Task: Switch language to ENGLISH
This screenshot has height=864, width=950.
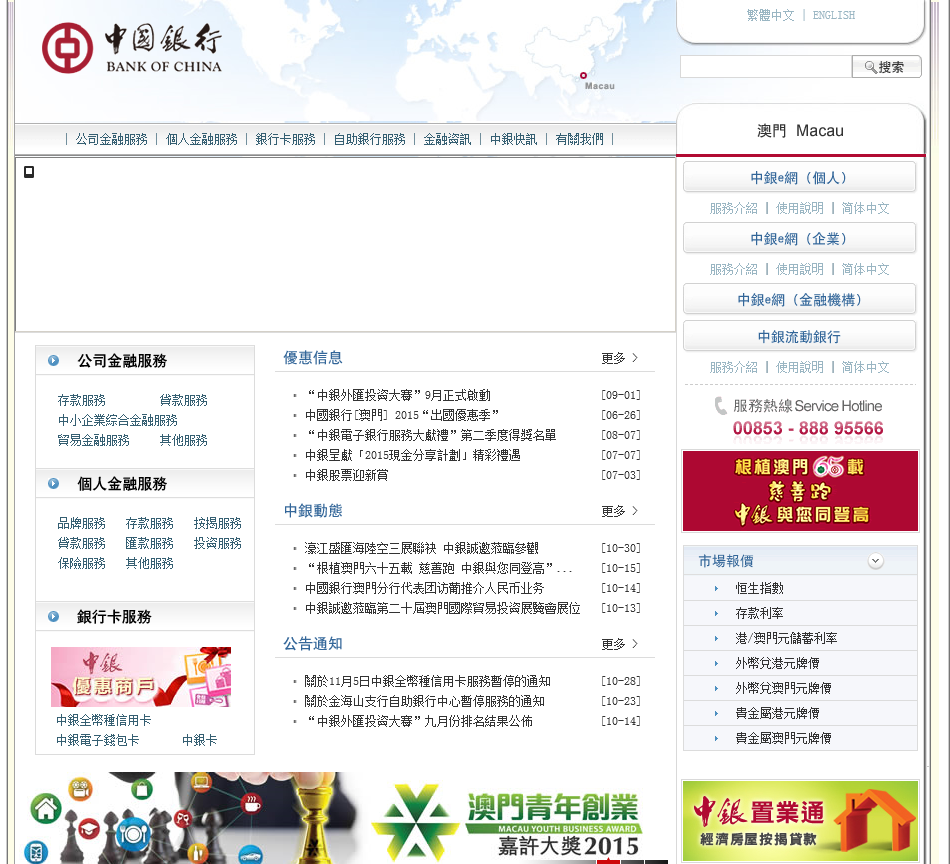Action: click(834, 16)
